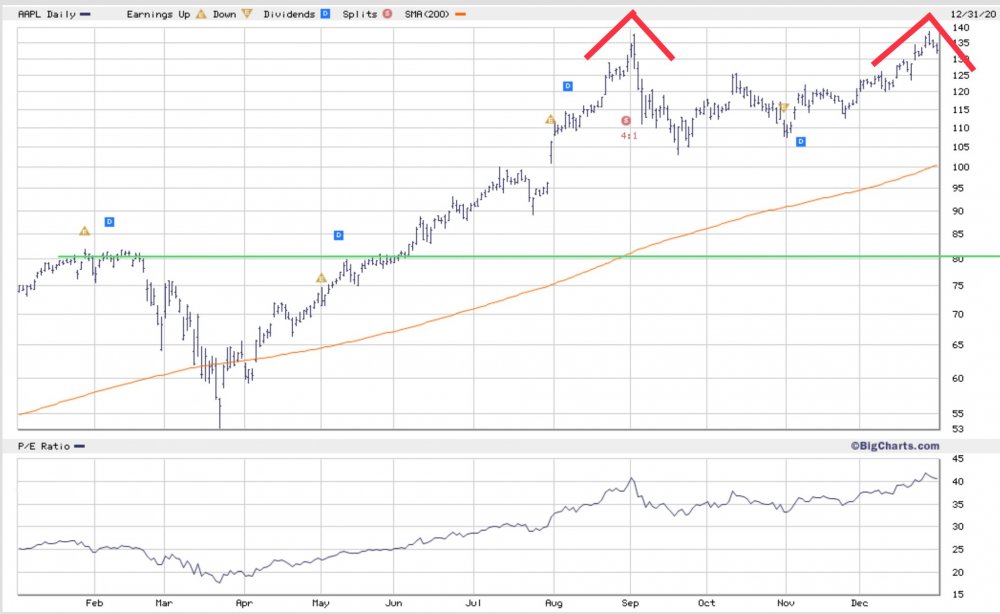Click the dash beside P/E Ratio label
This screenshot has height=614, width=1000.
pos(79,446)
